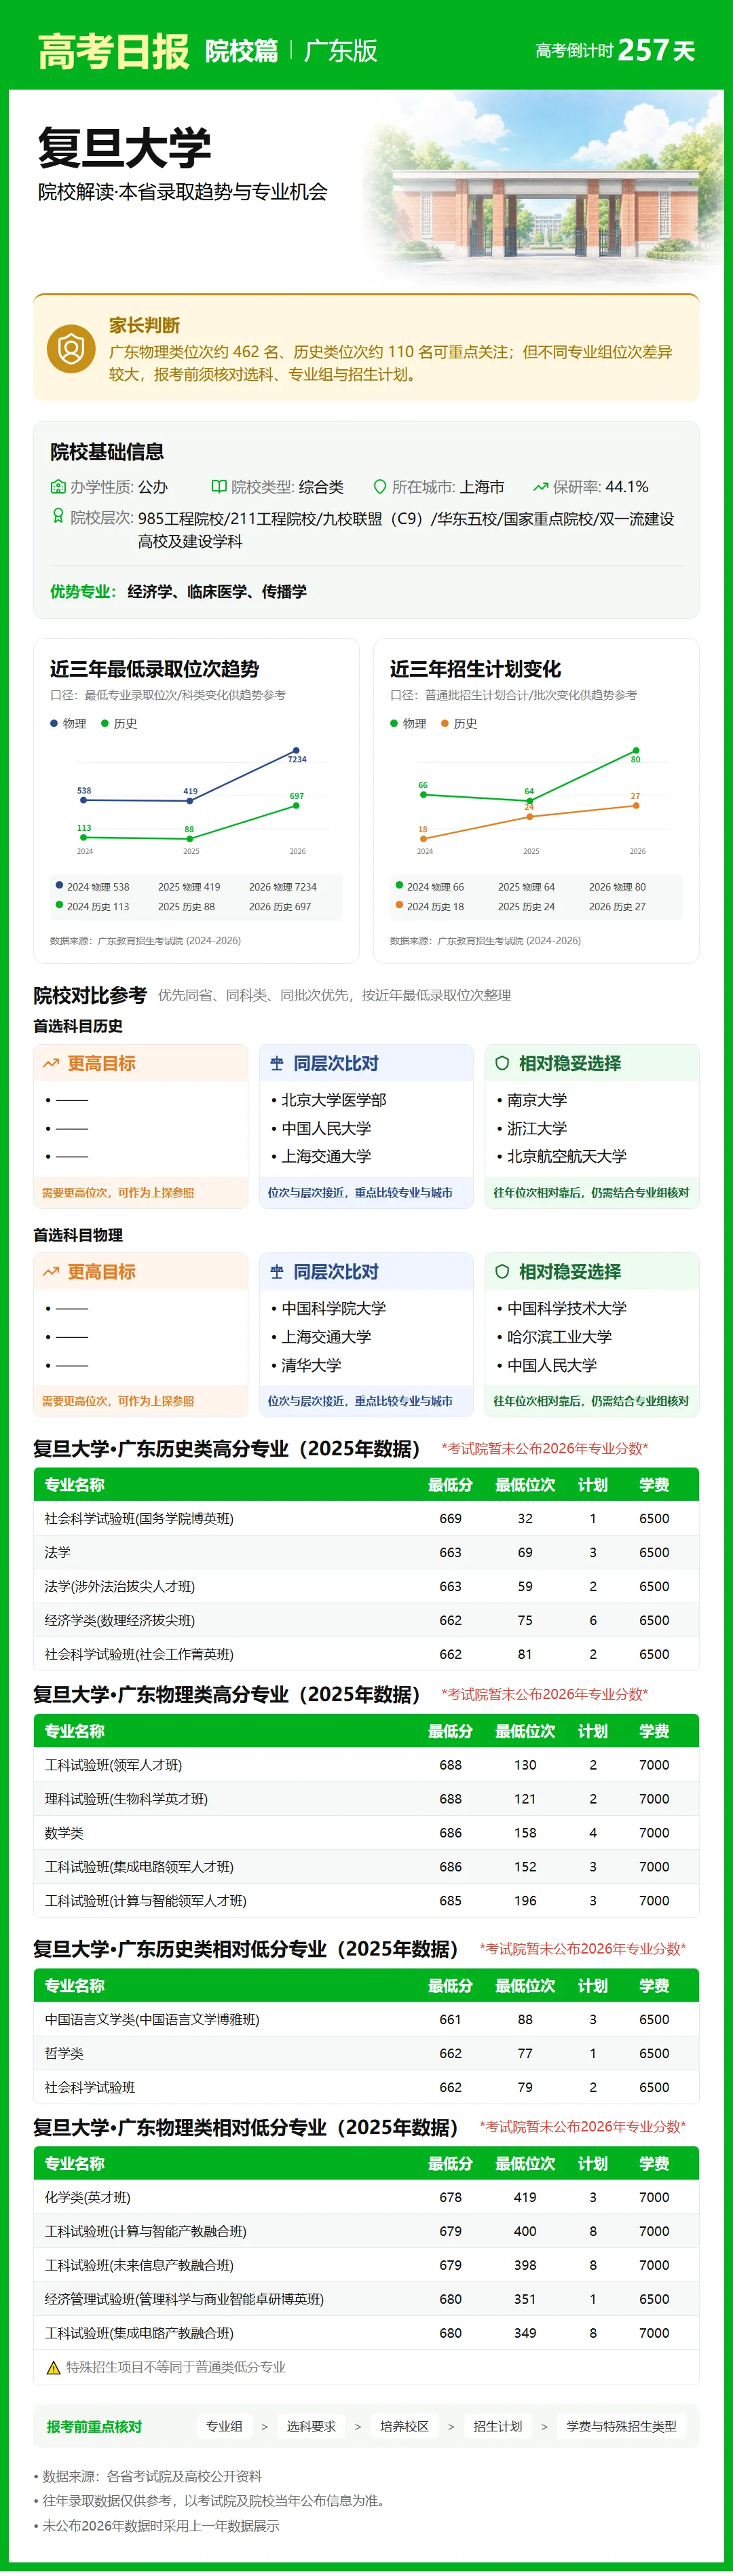Click 浙江大学 in 相对稳妥选择 list
Viewport: 733px width, 2576px height.
[537, 1128]
